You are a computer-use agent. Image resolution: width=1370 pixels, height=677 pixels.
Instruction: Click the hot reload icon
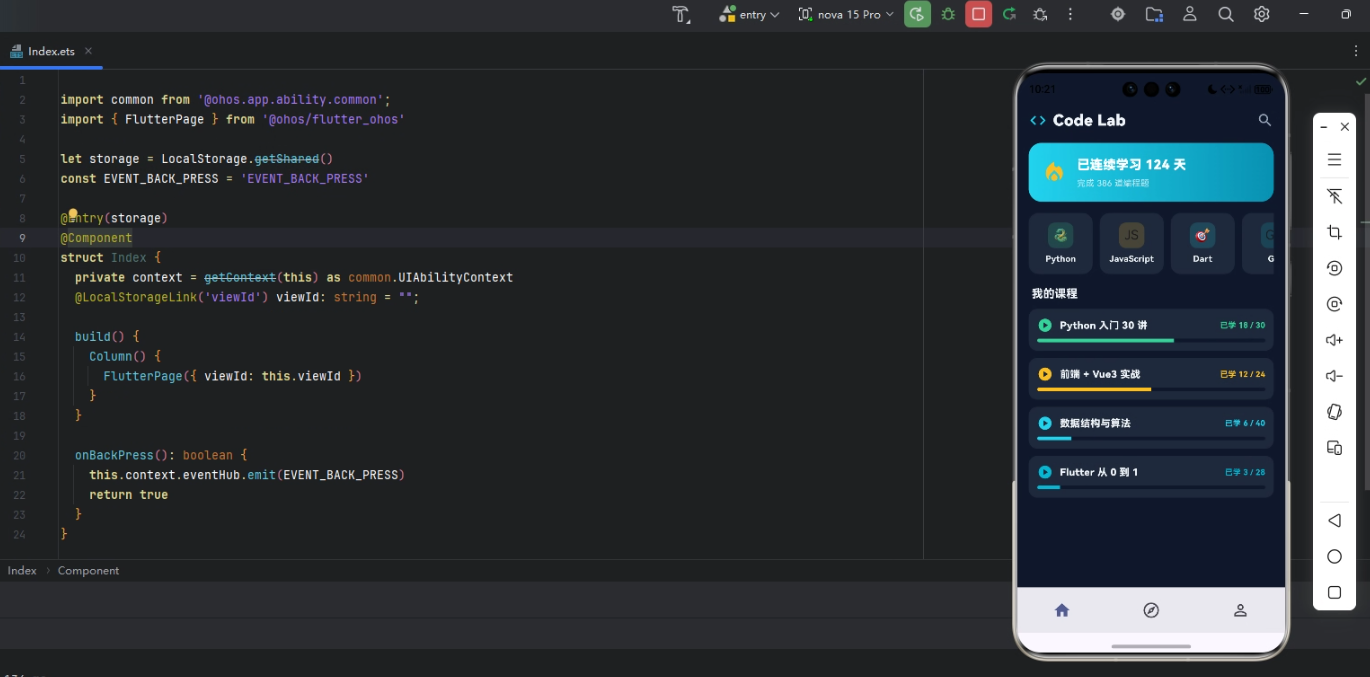tap(1010, 14)
